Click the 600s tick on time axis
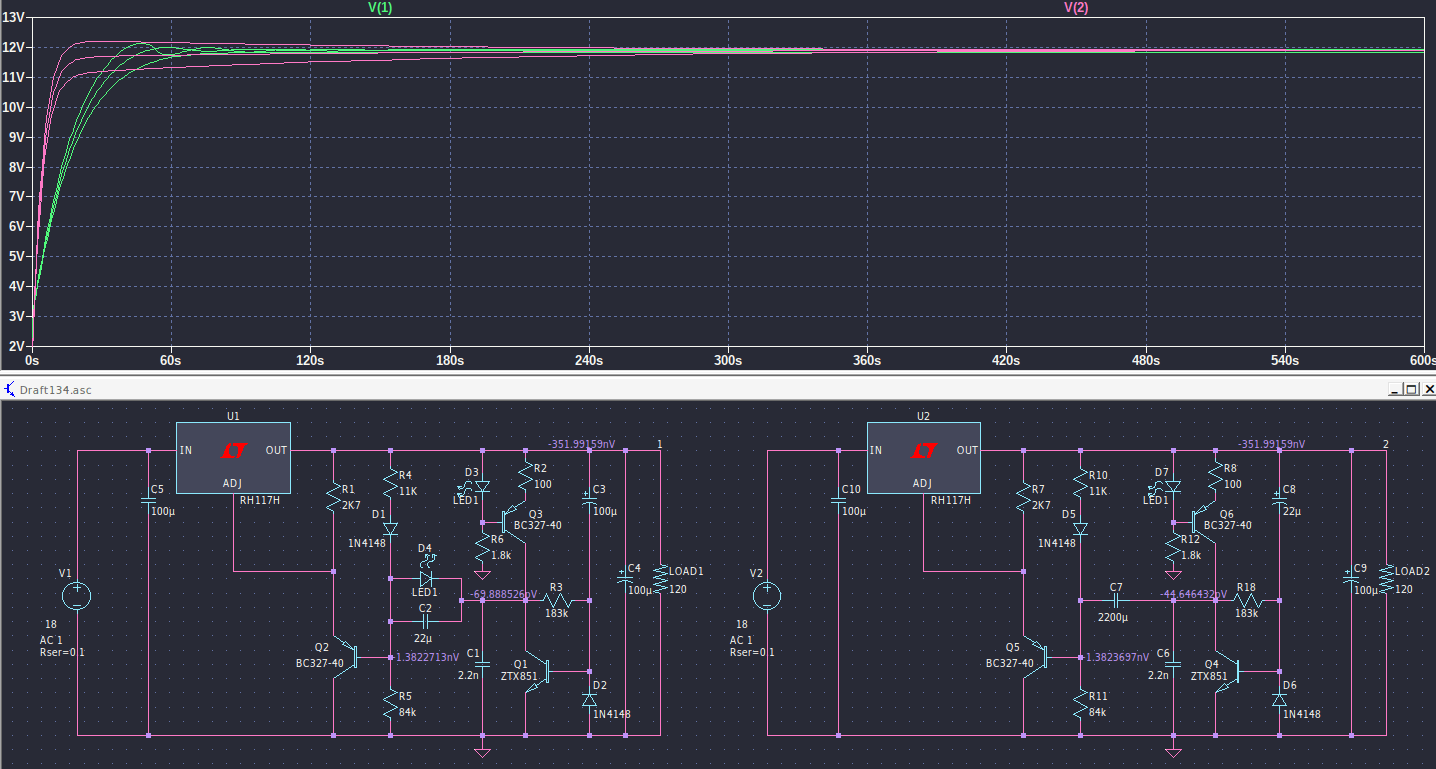This screenshot has width=1436, height=769. [x=1423, y=360]
